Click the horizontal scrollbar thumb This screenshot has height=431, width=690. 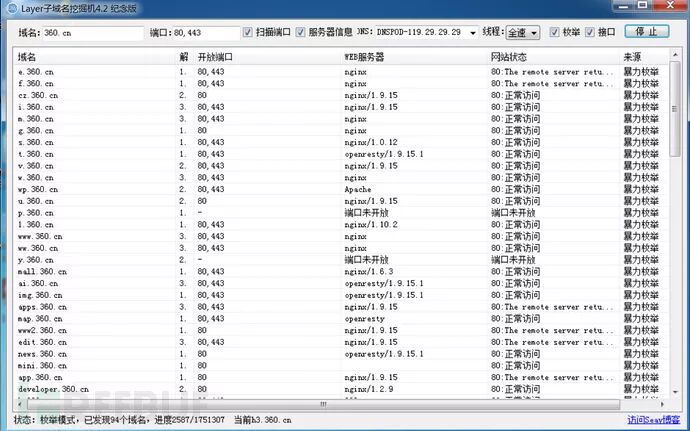pos(323,404)
